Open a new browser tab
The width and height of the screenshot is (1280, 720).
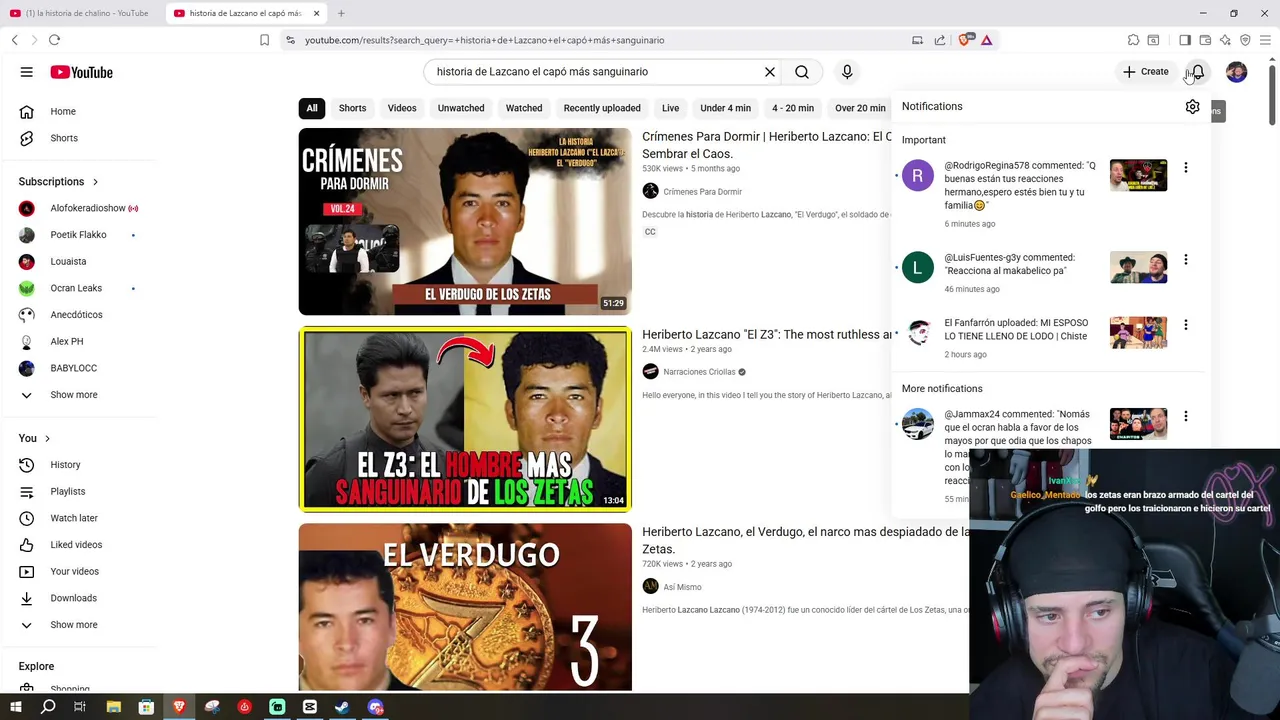[341, 13]
